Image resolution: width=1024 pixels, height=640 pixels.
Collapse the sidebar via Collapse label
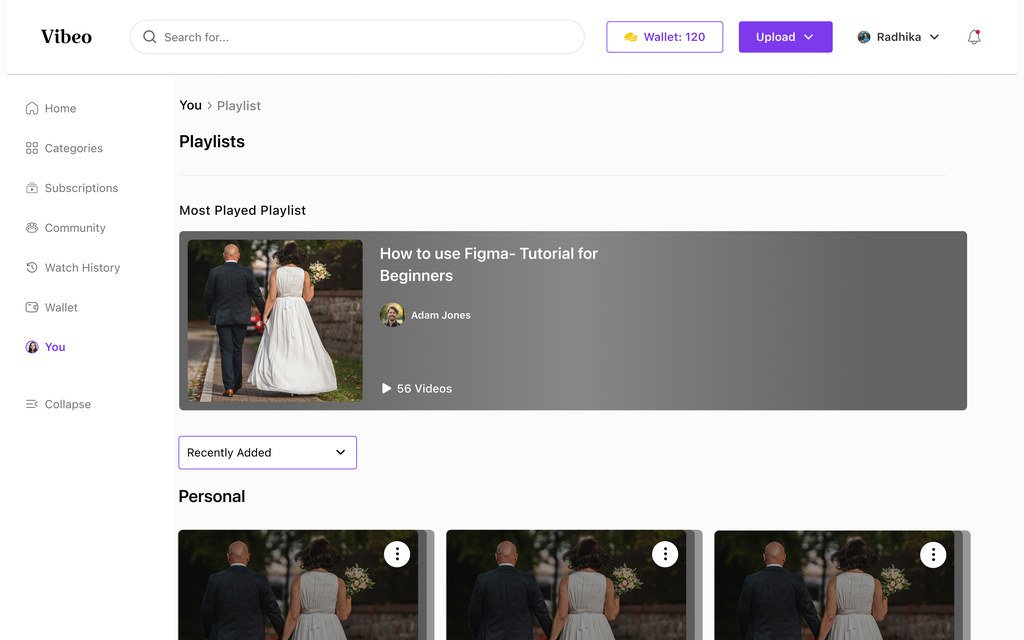(67, 404)
